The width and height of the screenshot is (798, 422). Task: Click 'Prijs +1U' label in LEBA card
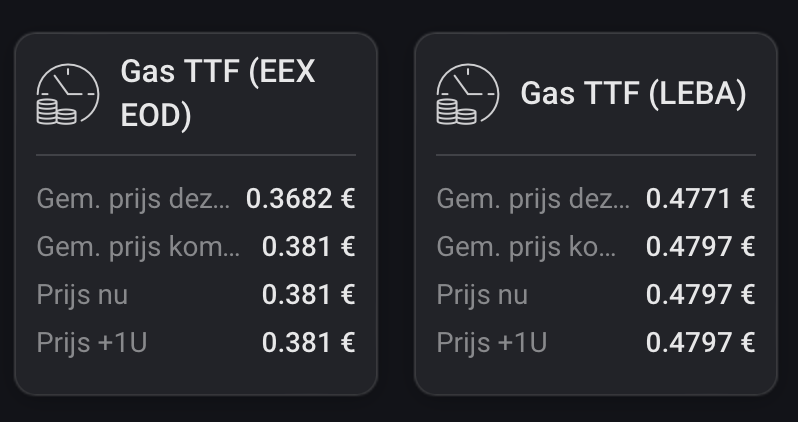(x=492, y=343)
